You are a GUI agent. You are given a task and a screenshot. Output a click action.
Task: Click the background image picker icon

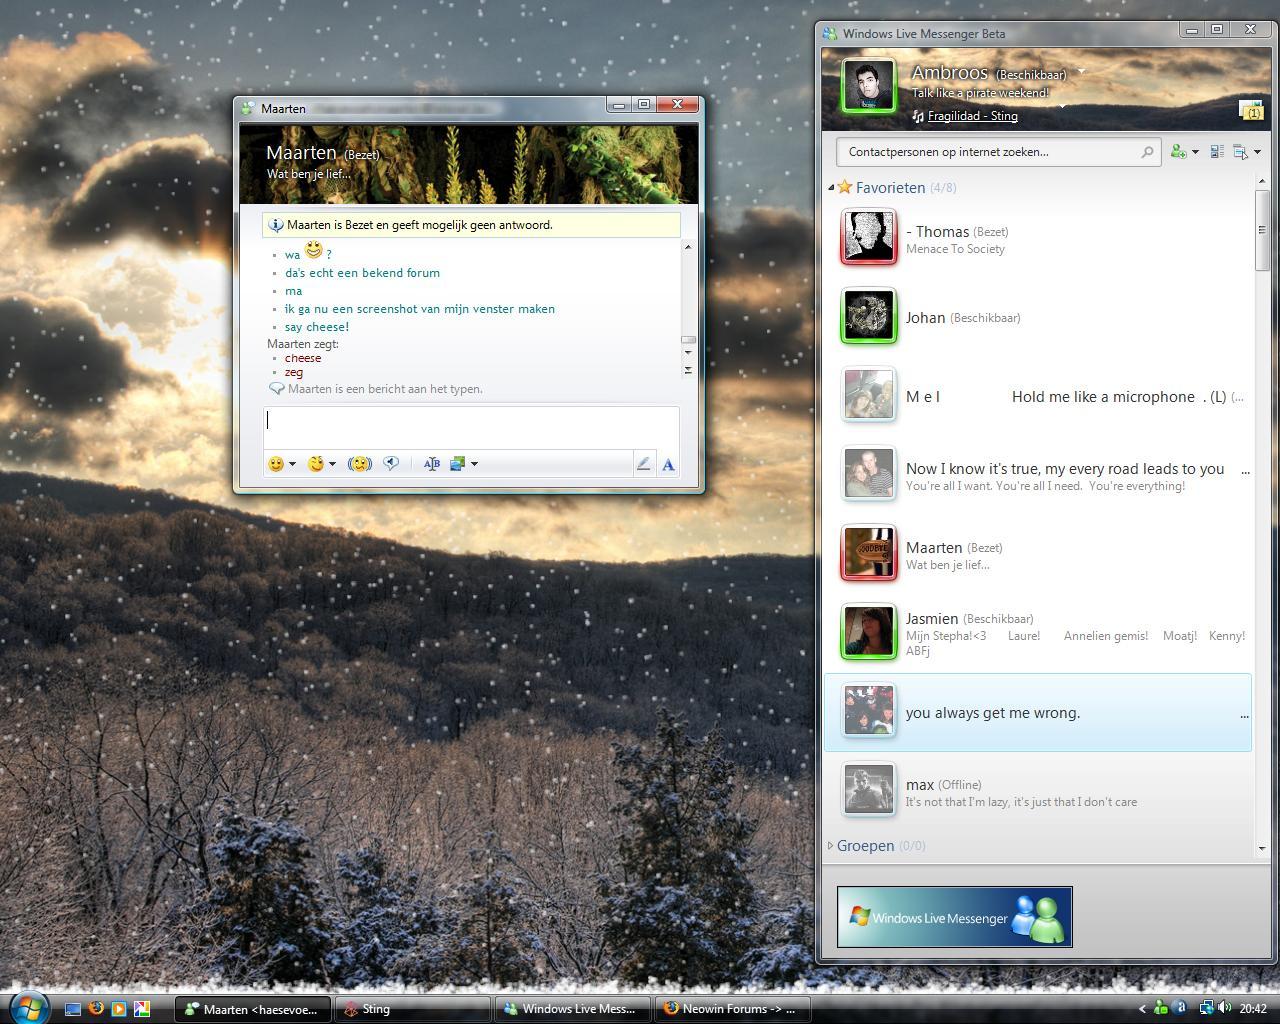coord(457,463)
